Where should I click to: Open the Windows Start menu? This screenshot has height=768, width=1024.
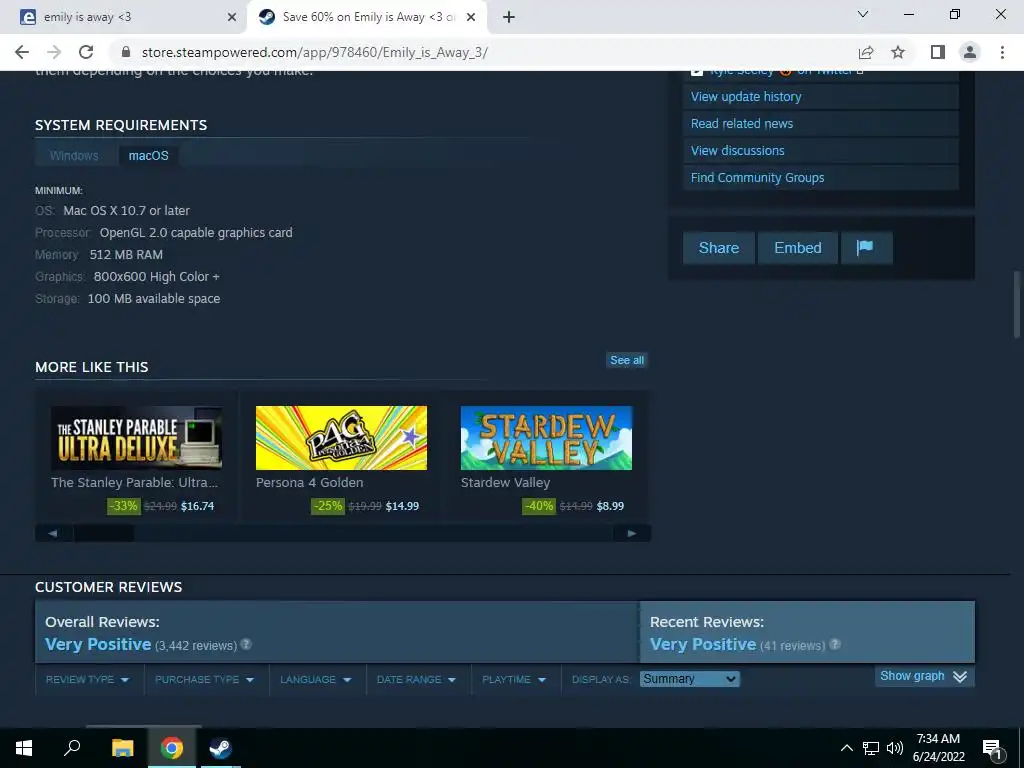24,748
